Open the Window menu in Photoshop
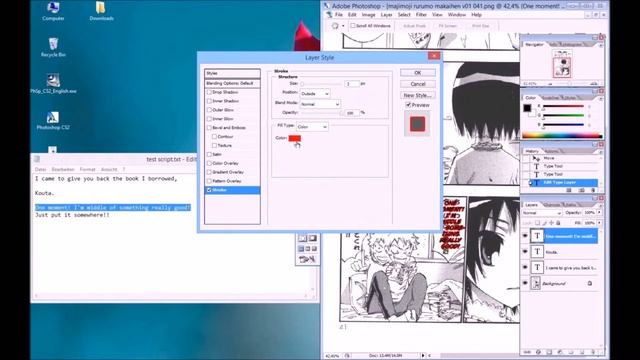640x360 pixels. coord(456,15)
